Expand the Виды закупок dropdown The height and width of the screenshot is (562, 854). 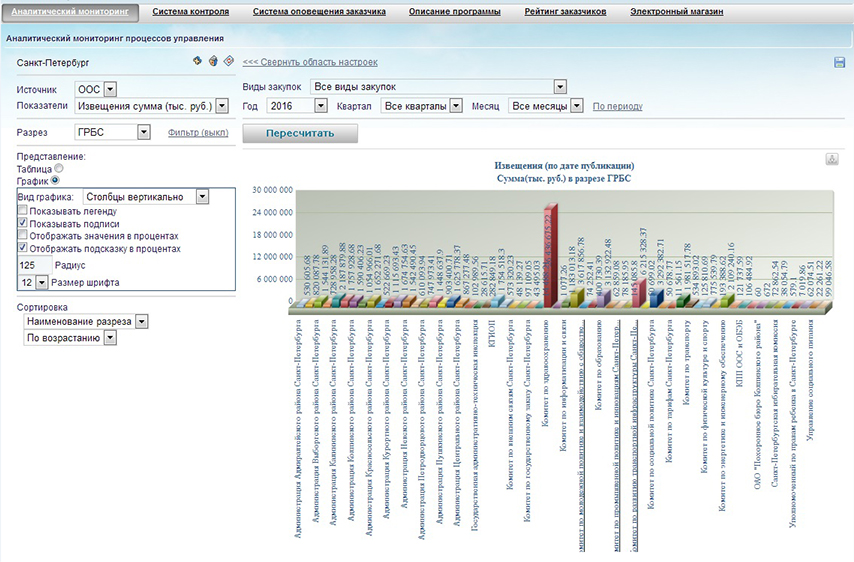click(x=560, y=87)
